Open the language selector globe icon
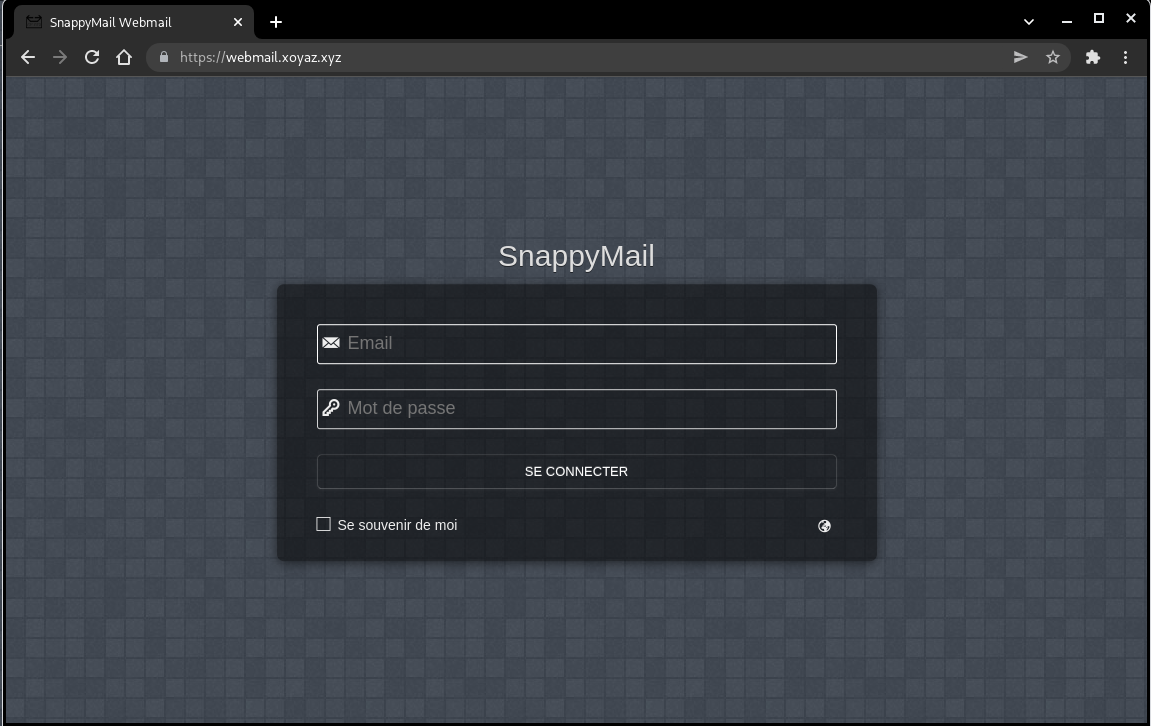 coord(824,526)
